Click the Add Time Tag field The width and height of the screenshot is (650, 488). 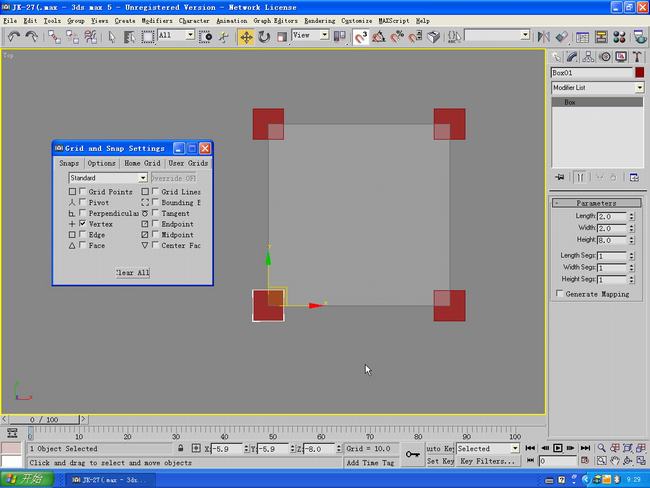click(370, 463)
